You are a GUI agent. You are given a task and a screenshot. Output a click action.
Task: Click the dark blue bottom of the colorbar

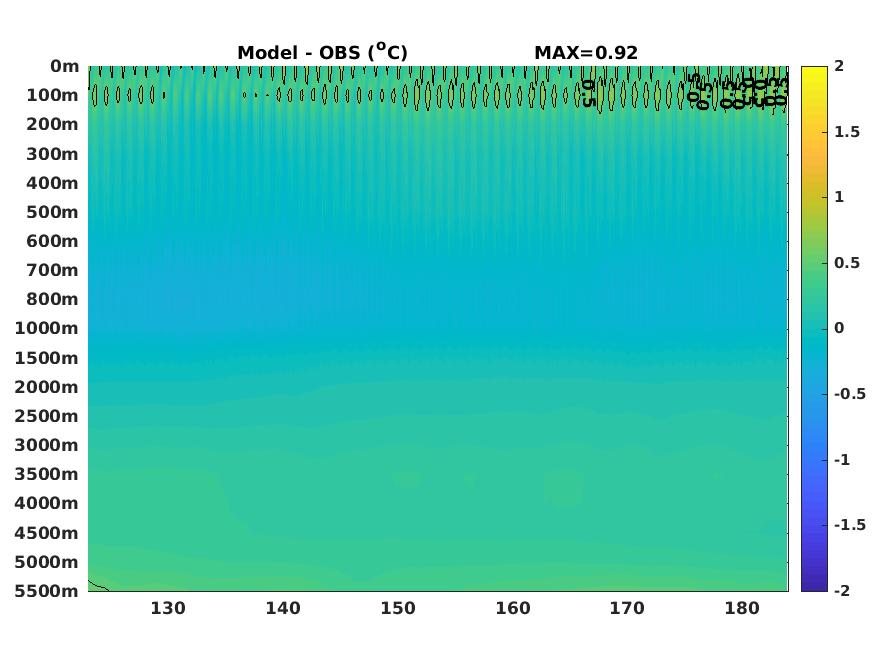814,587
